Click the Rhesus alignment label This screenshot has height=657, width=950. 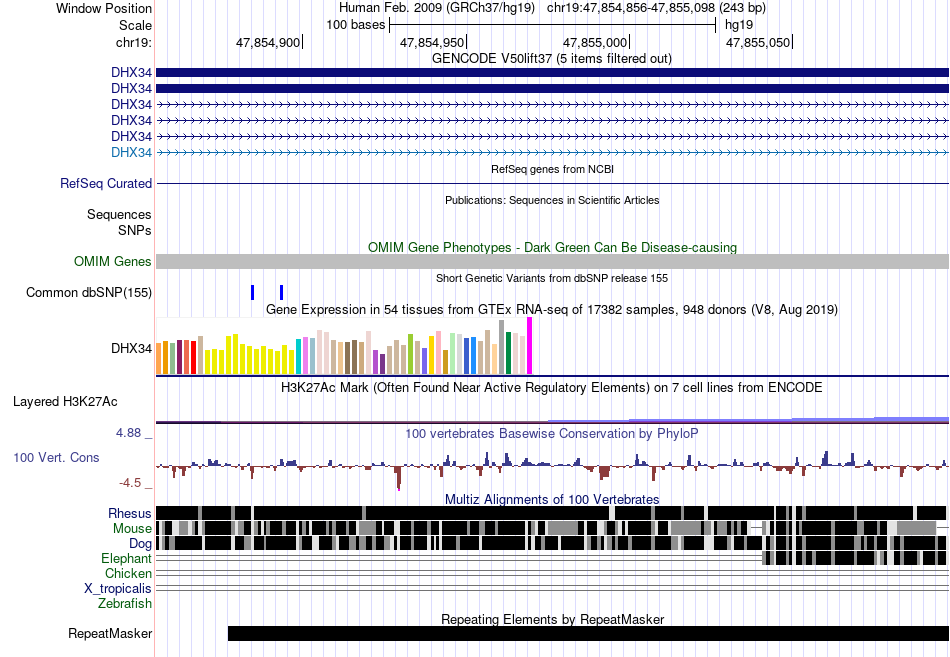pyautogui.click(x=130, y=513)
